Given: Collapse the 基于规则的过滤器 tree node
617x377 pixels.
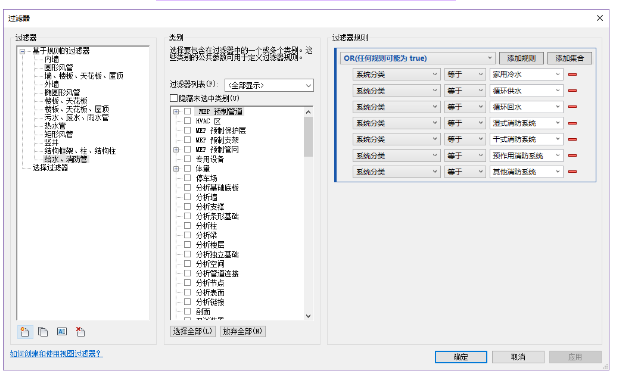Looking at the screenshot, I should (22, 51).
